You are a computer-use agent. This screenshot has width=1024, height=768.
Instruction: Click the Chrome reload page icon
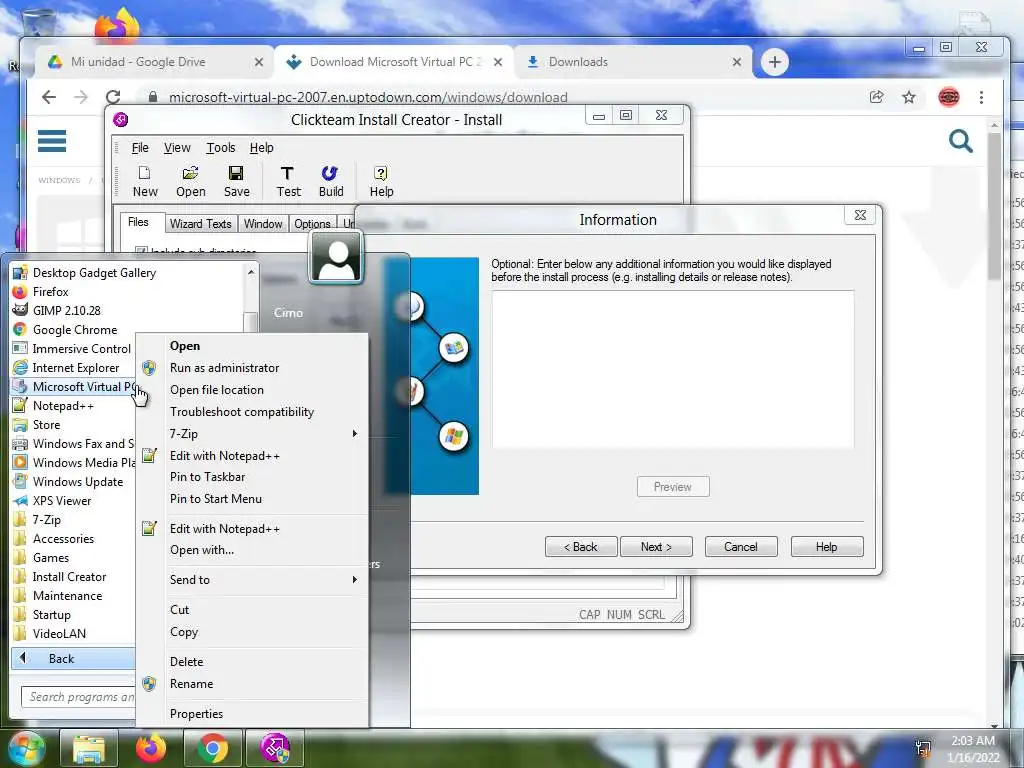(x=113, y=97)
